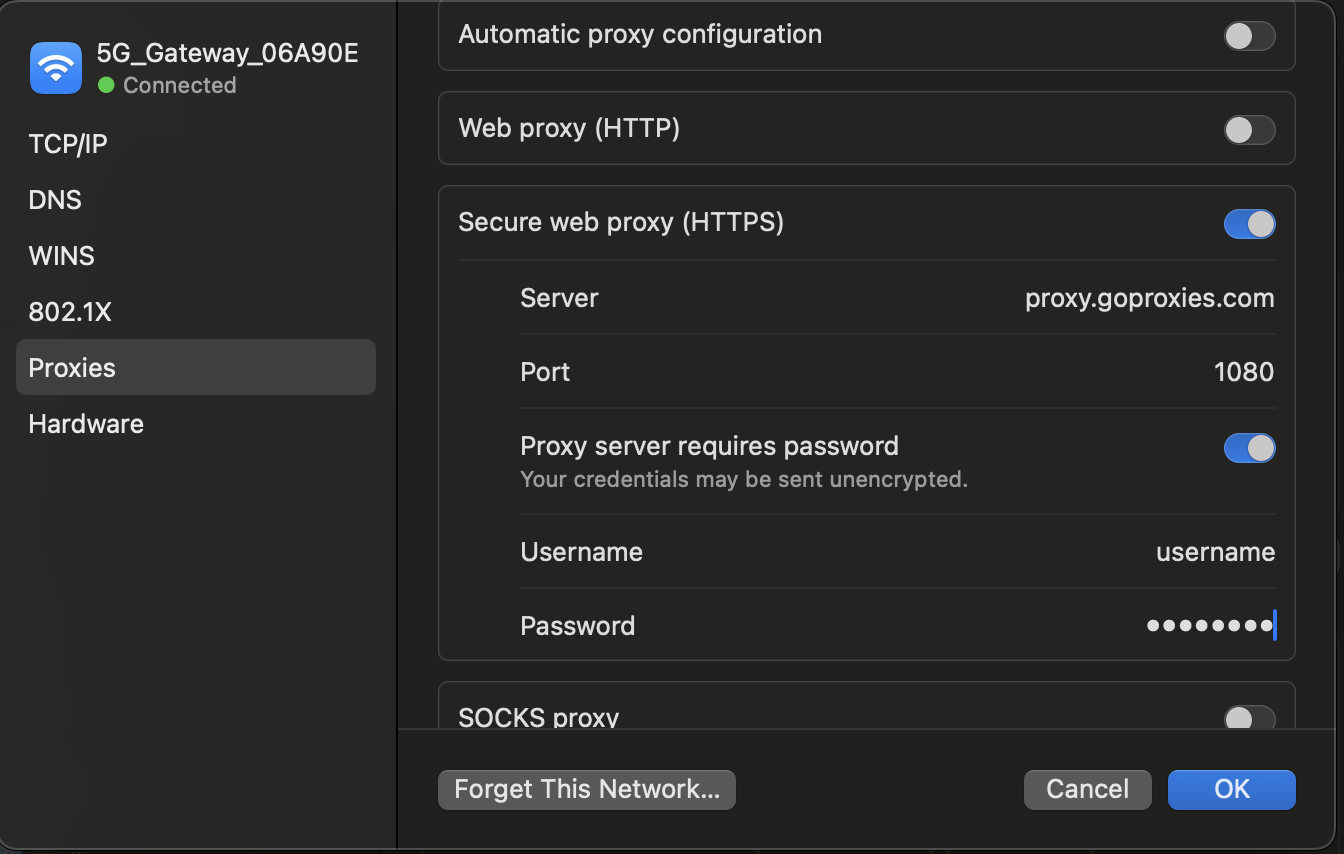
Task: Toggle off Proxy server requires password
Action: (1249, 448)
